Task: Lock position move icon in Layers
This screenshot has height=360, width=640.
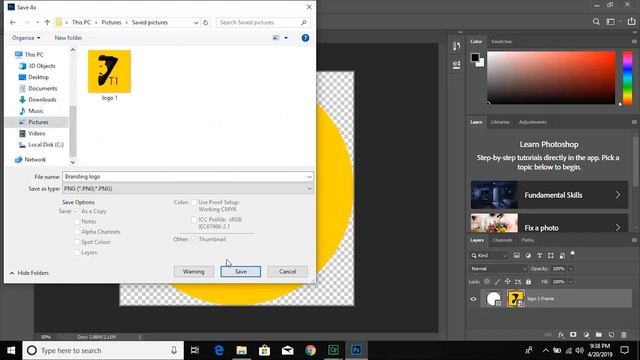Action: click(507, 282)
